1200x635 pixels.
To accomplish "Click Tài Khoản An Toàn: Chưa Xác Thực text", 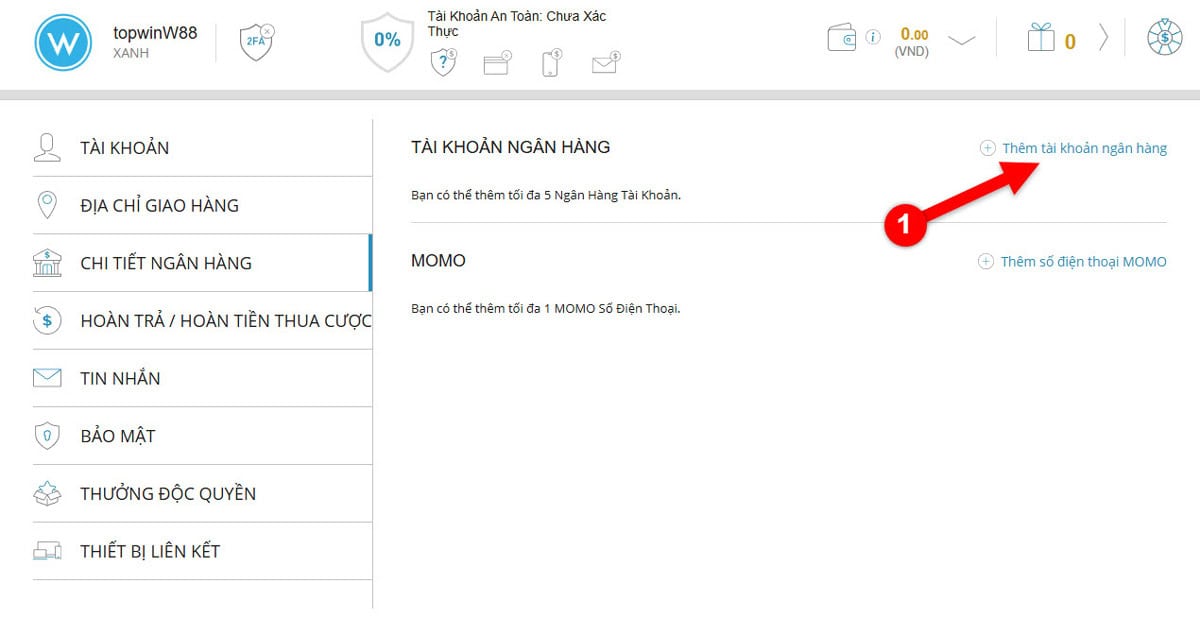I will point(516,24).
